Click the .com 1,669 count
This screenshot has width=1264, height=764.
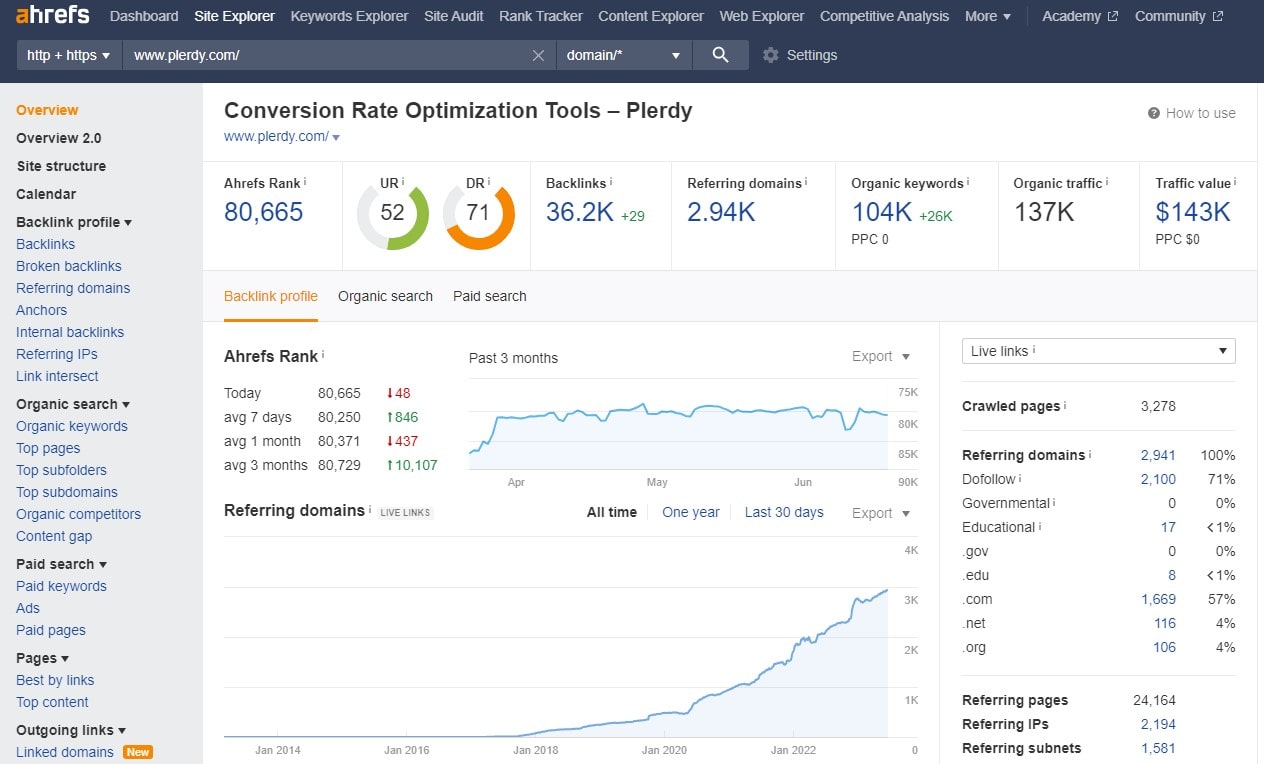coord(1158,599)
